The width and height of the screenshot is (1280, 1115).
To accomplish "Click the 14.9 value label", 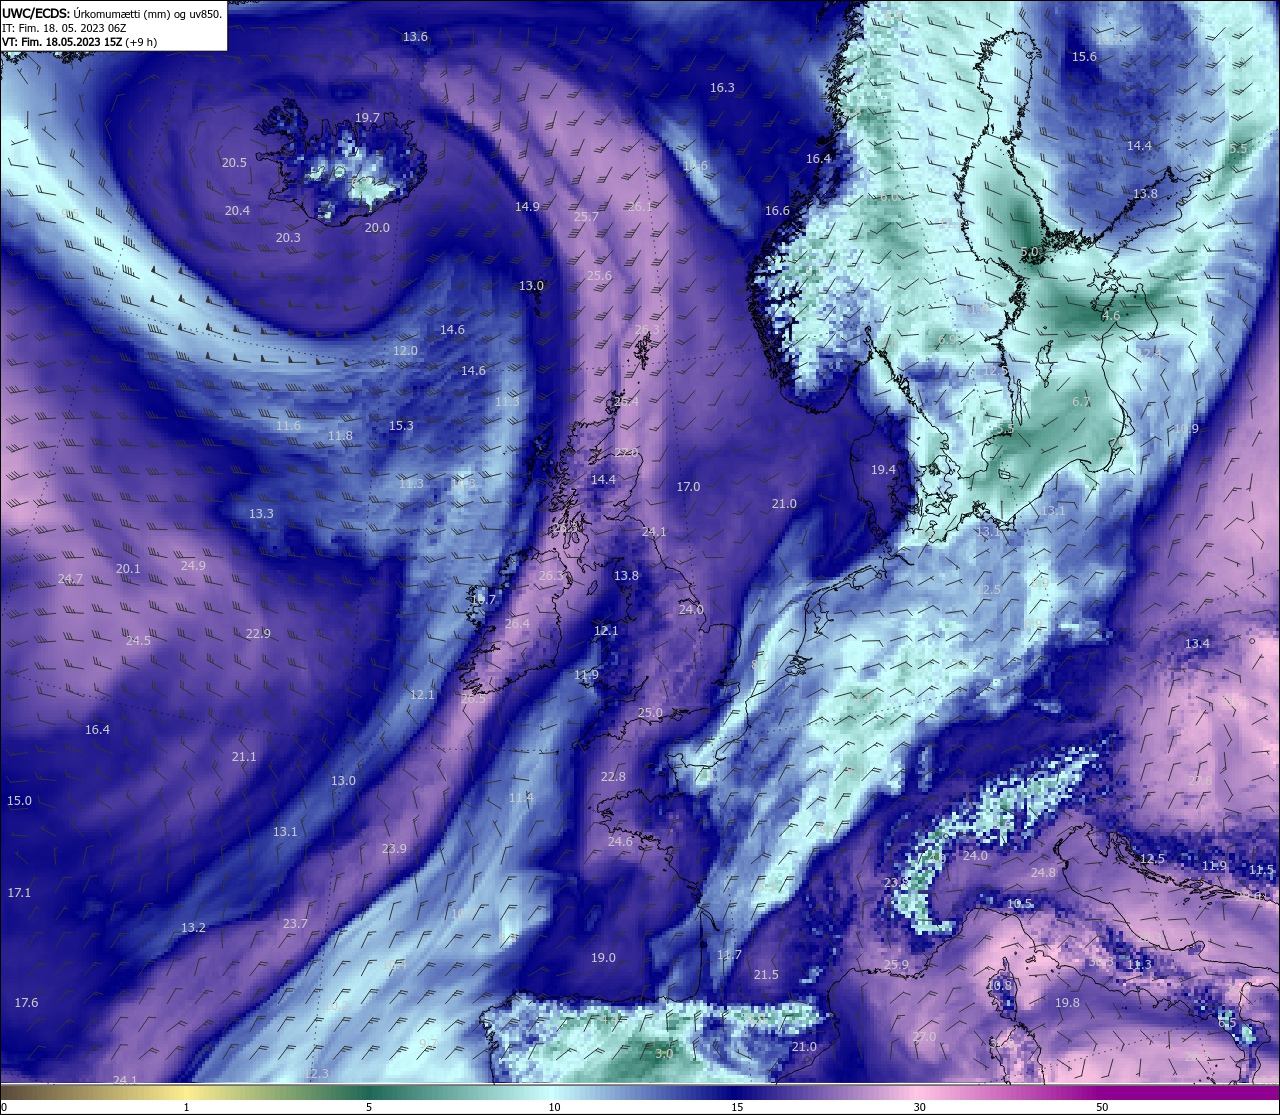I will click(x=527, y=207).
